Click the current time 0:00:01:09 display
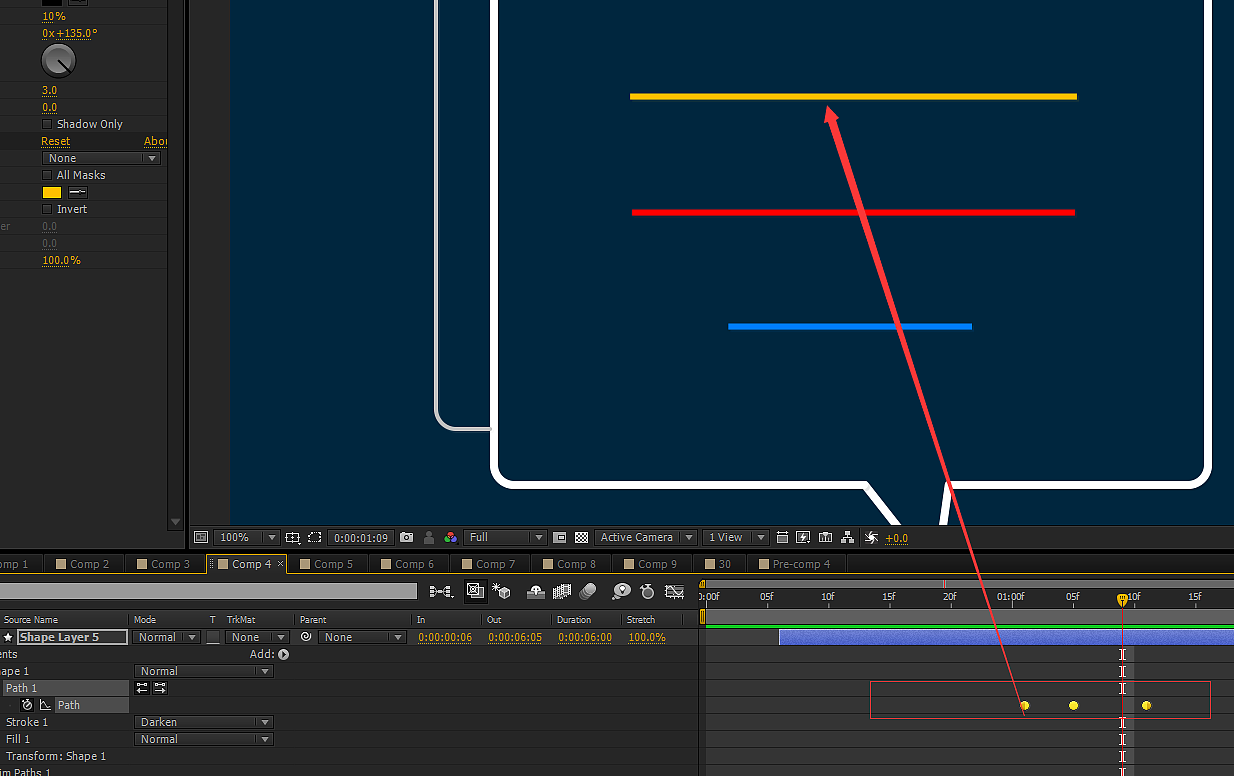The width and height of the screenshot is (1234, 776). (359, 537)
